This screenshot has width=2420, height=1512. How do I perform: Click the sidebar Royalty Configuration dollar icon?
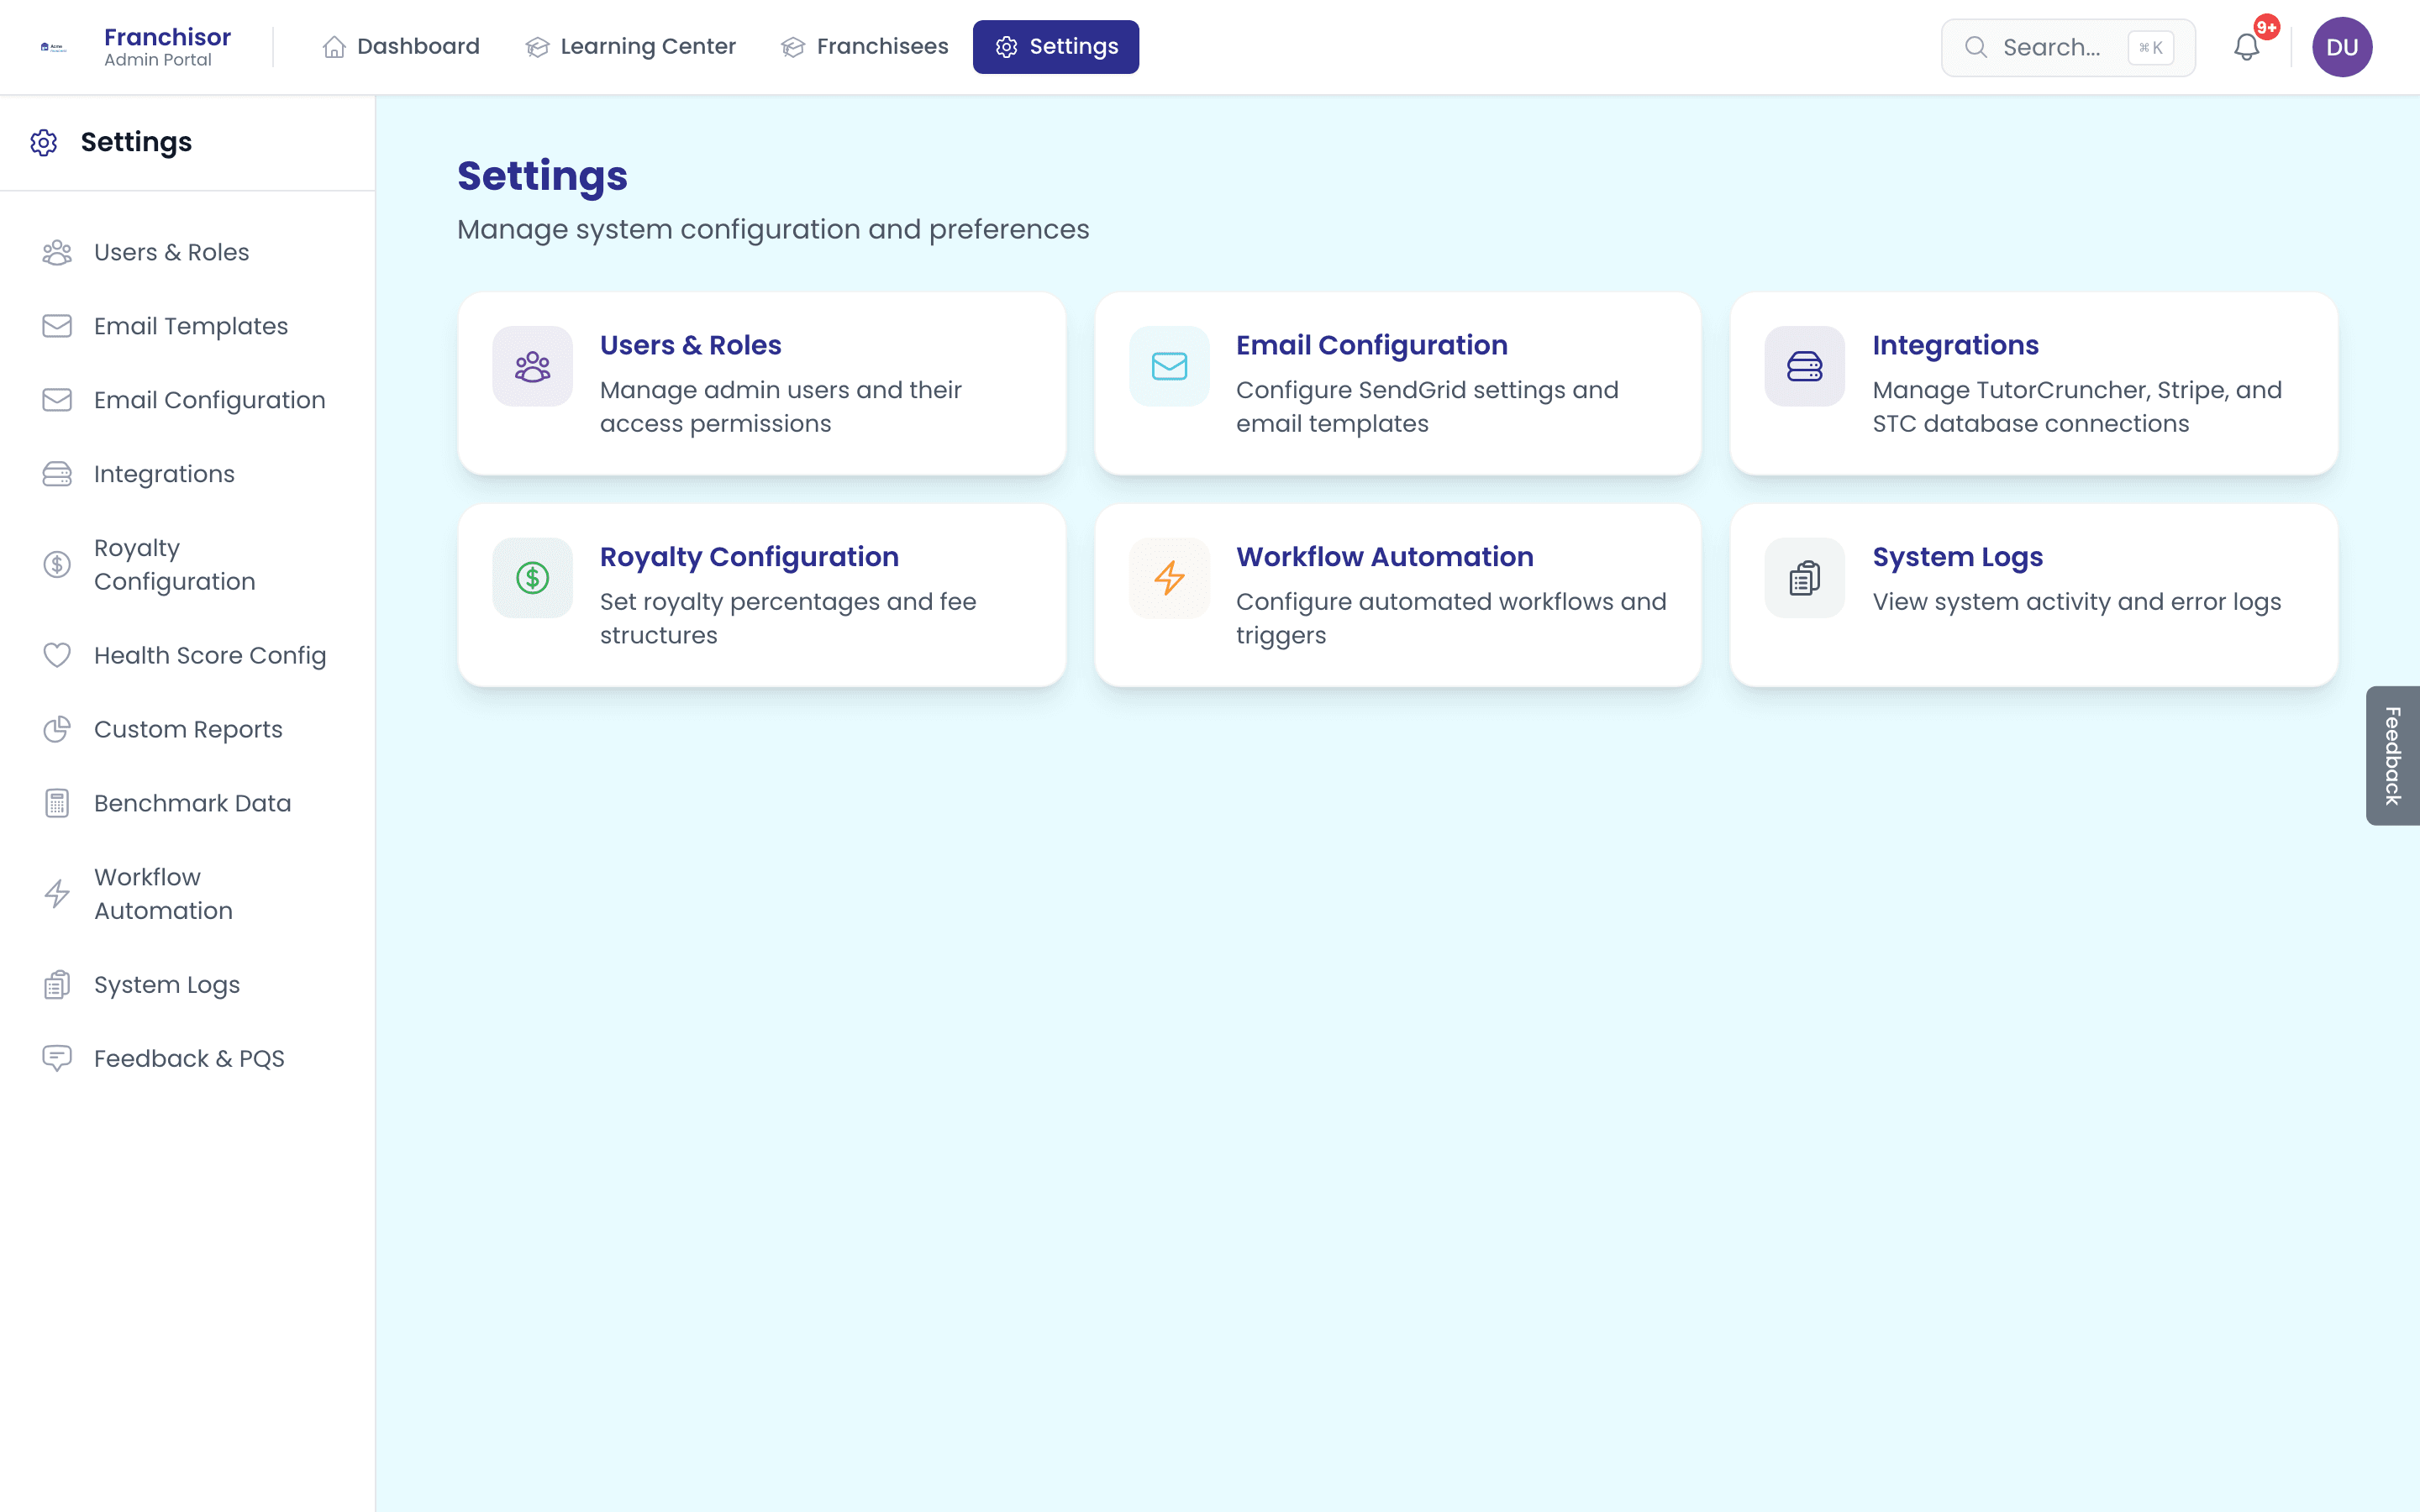[57, 564]
